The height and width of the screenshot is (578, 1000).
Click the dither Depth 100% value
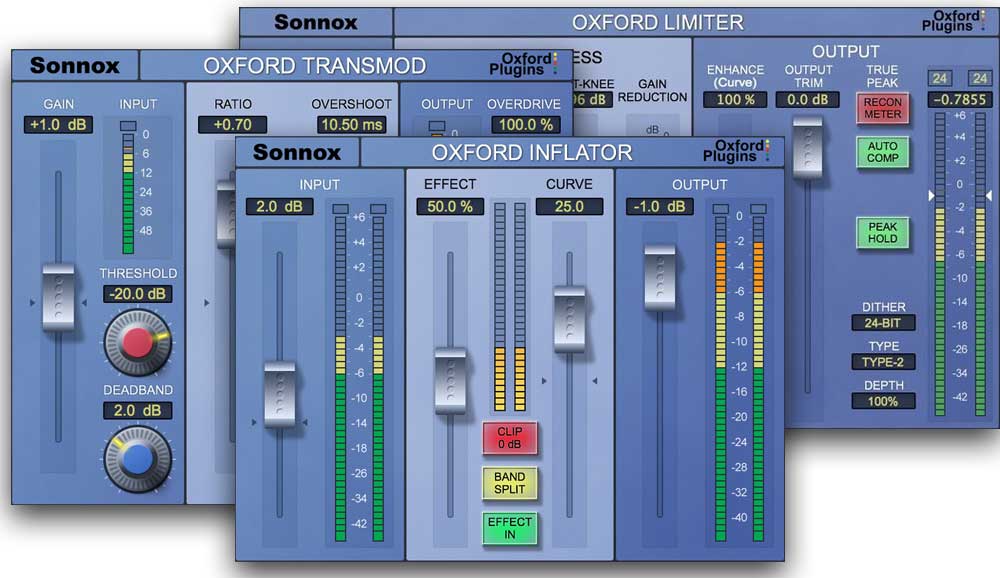click(x=883, y=401)
